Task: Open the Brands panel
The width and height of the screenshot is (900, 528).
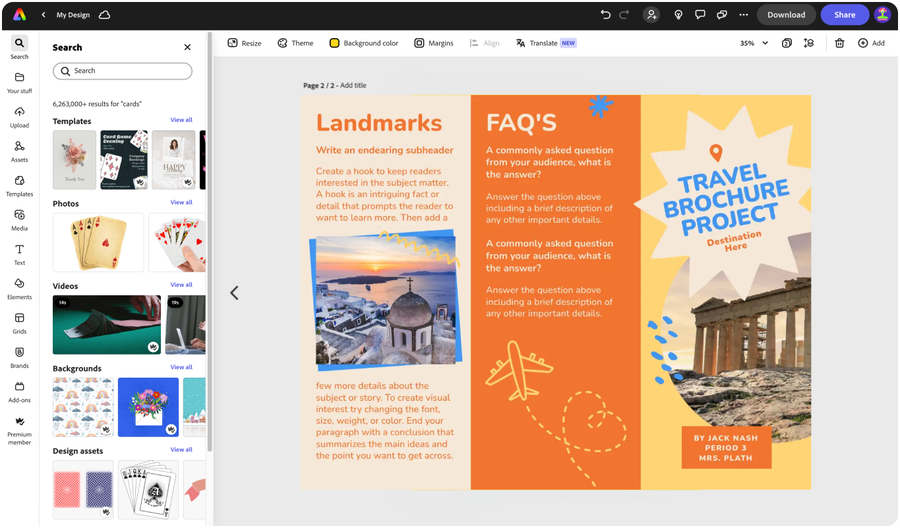Action: pos(20,358)
